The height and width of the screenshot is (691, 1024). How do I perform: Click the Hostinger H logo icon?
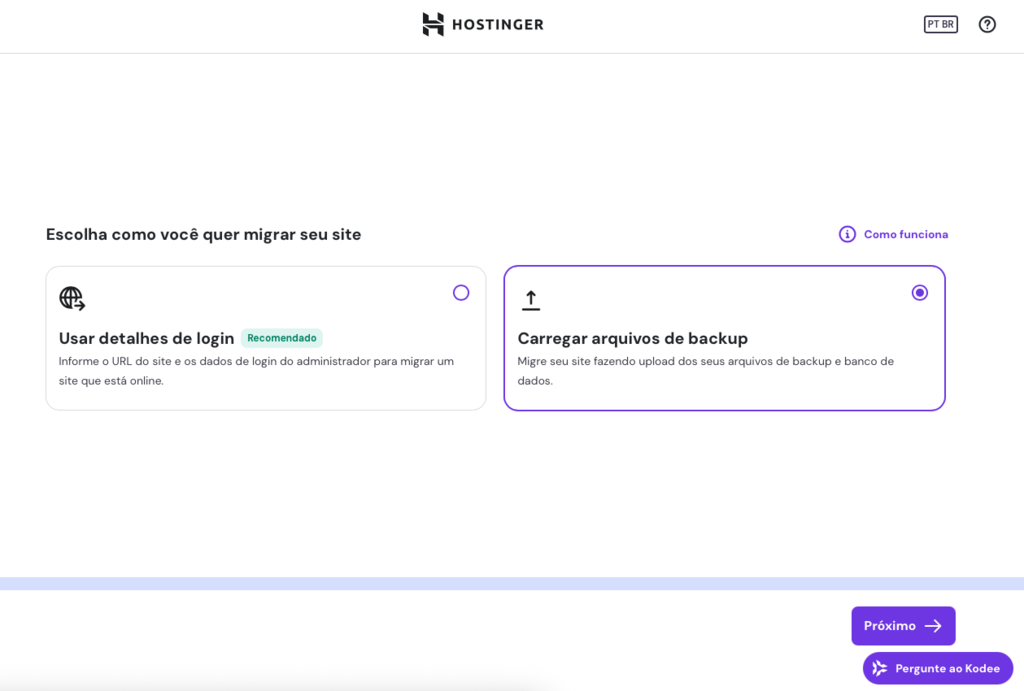click(432, 24)
